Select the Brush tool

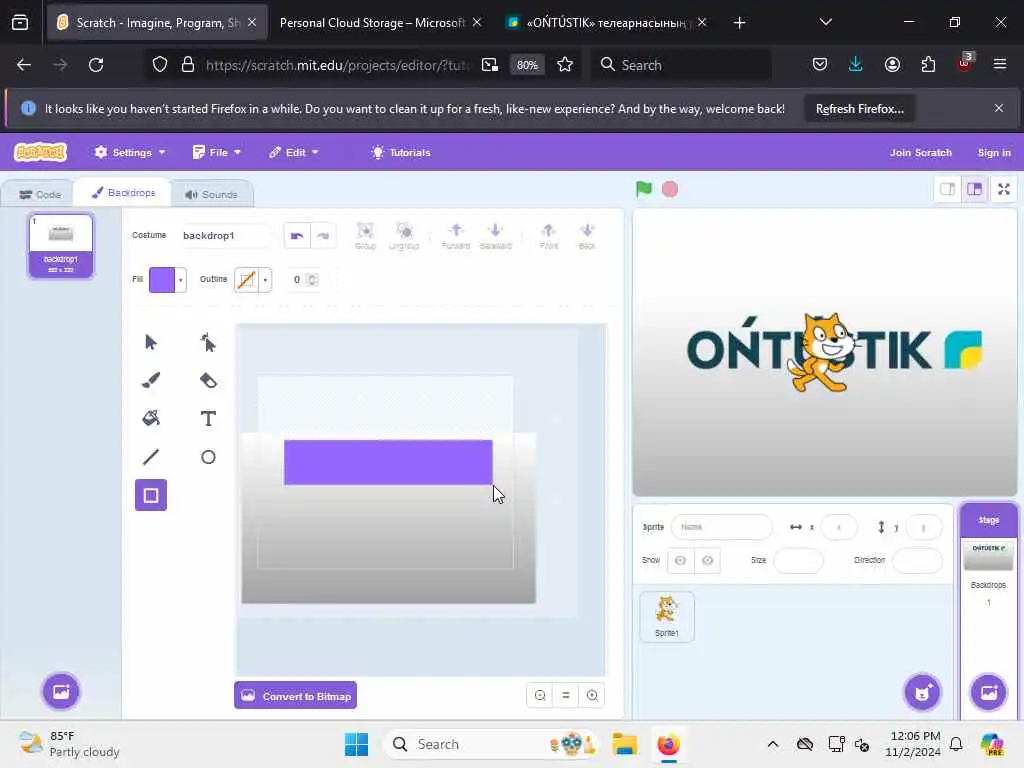click(x=151, y=380)
